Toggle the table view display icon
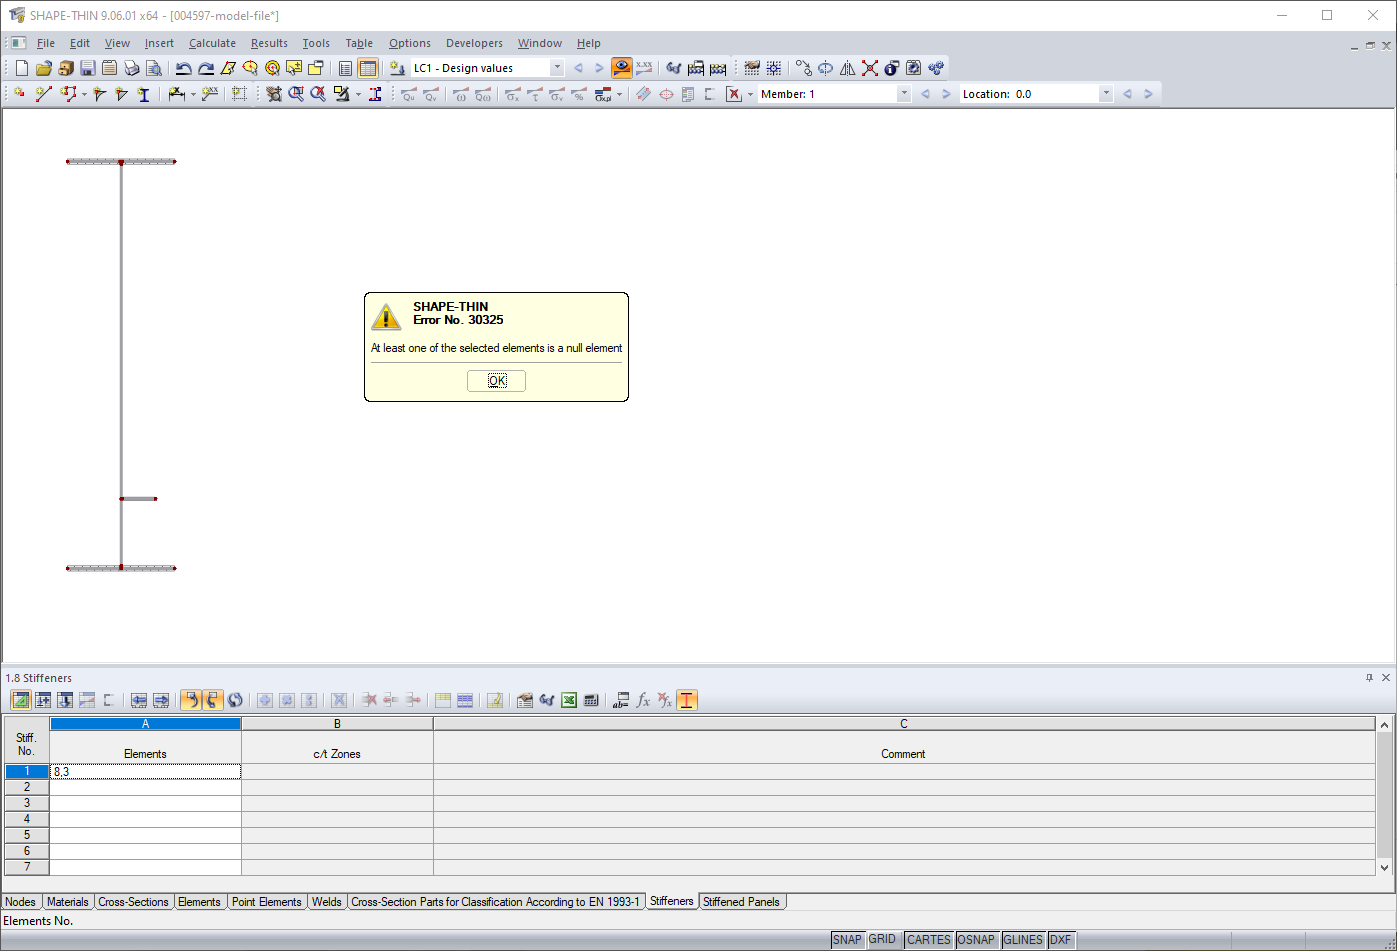Image resolution: width=1397 pixels, height=951 pixels. click(x=368, y=67)
